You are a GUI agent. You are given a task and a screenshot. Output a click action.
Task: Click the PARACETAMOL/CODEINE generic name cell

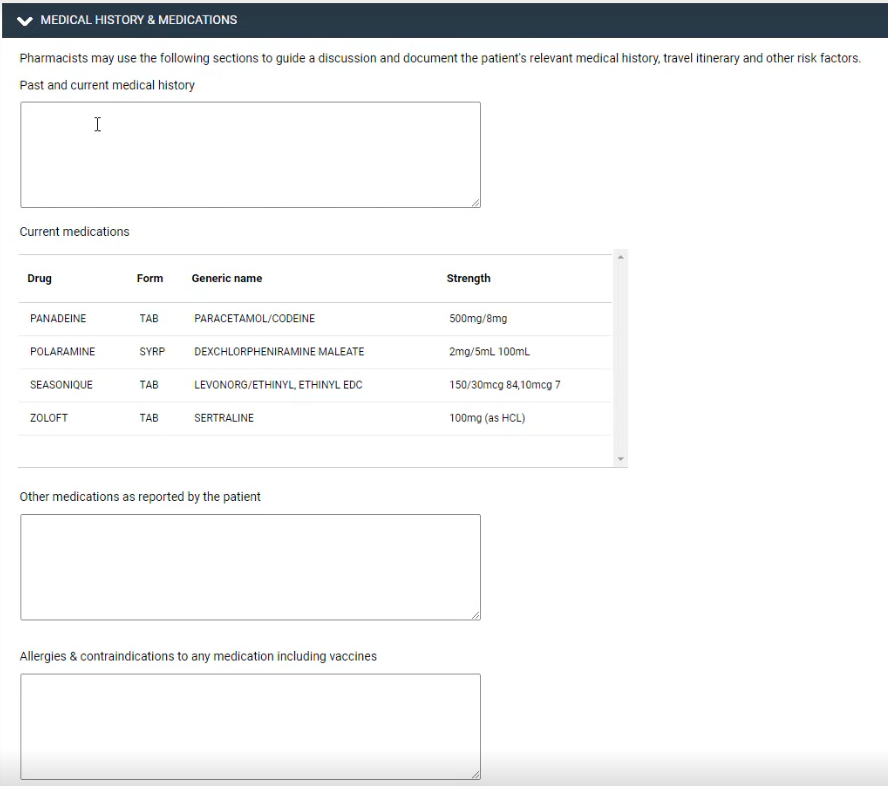point(254,319)
